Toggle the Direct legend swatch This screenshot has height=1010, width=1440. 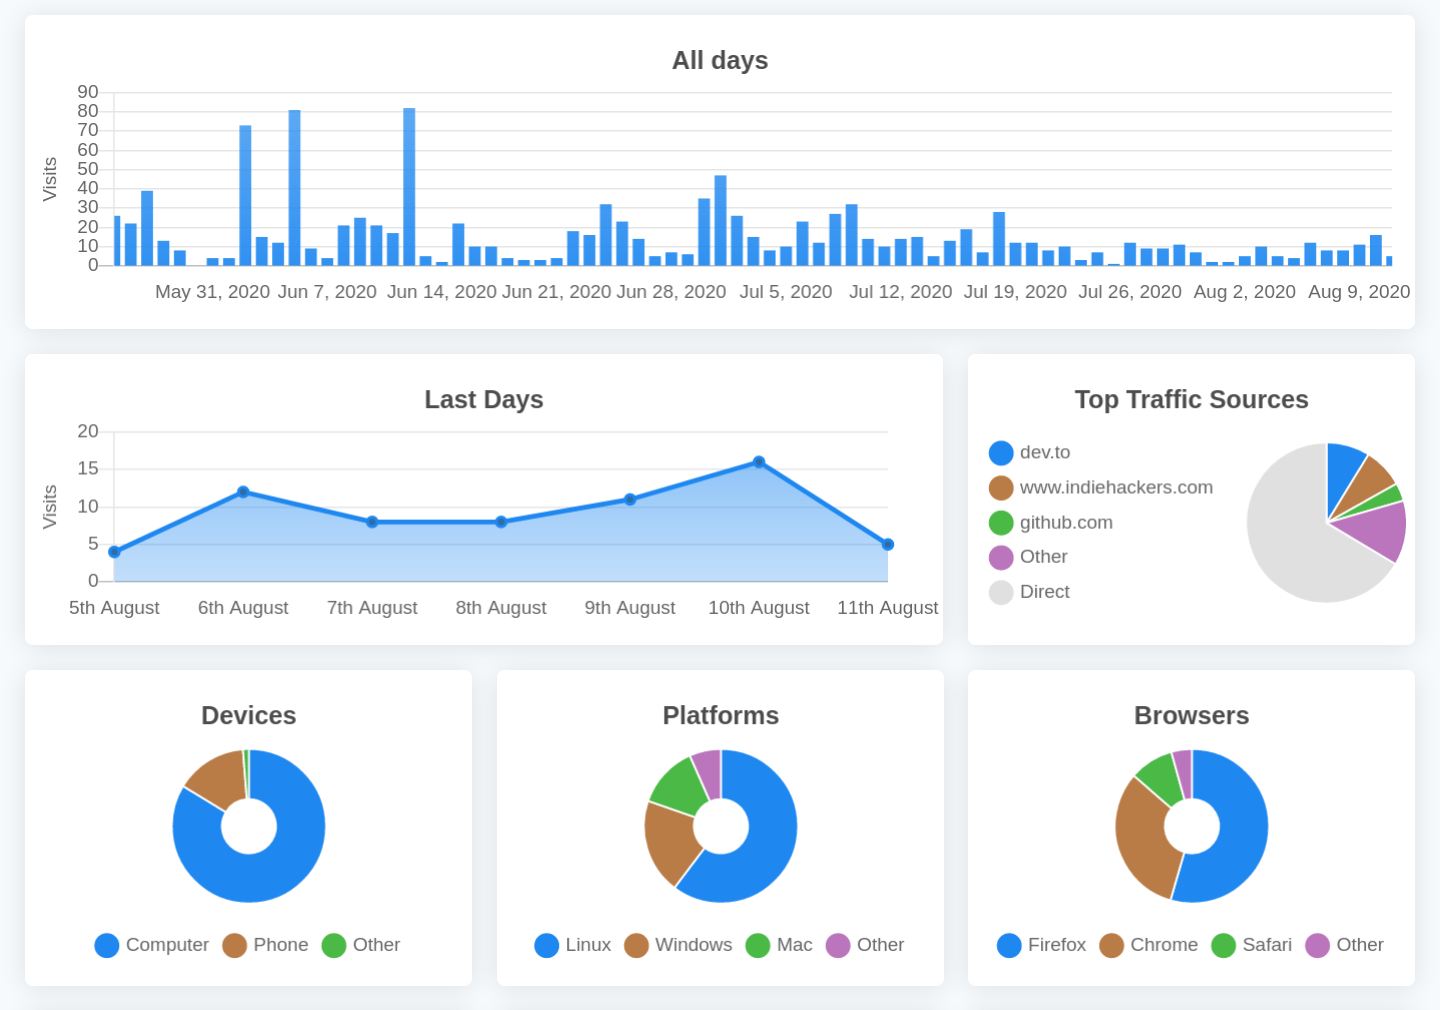[1001, 592]
